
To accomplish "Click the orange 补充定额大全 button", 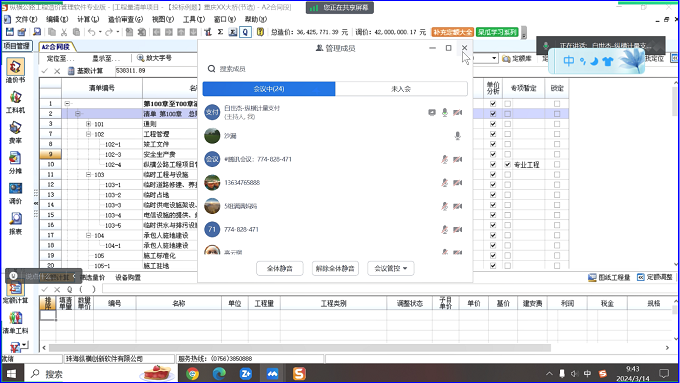I will coord(452,32).
